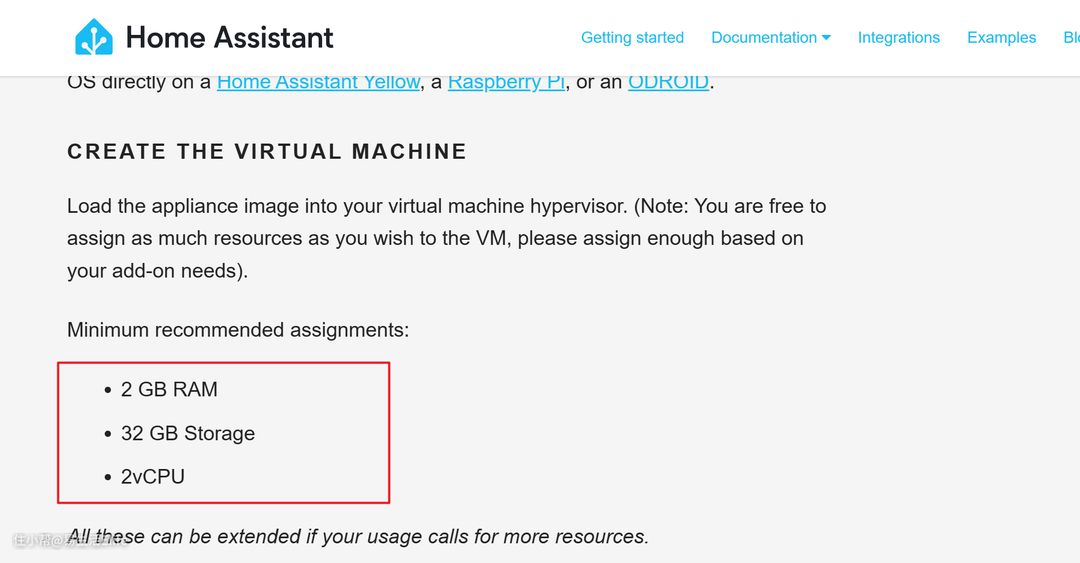Select the 2vCPU list item
This screenshot has width=1080, height=563.
click(x=153, y=477)
